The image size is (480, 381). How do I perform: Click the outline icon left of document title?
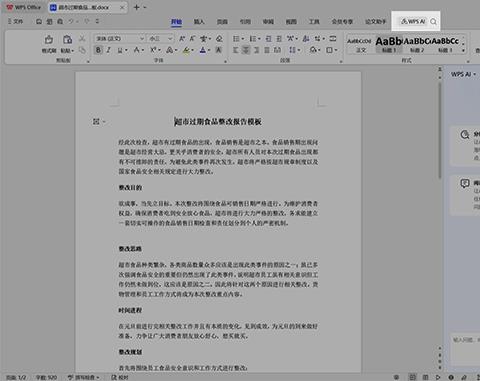[96, 121]
